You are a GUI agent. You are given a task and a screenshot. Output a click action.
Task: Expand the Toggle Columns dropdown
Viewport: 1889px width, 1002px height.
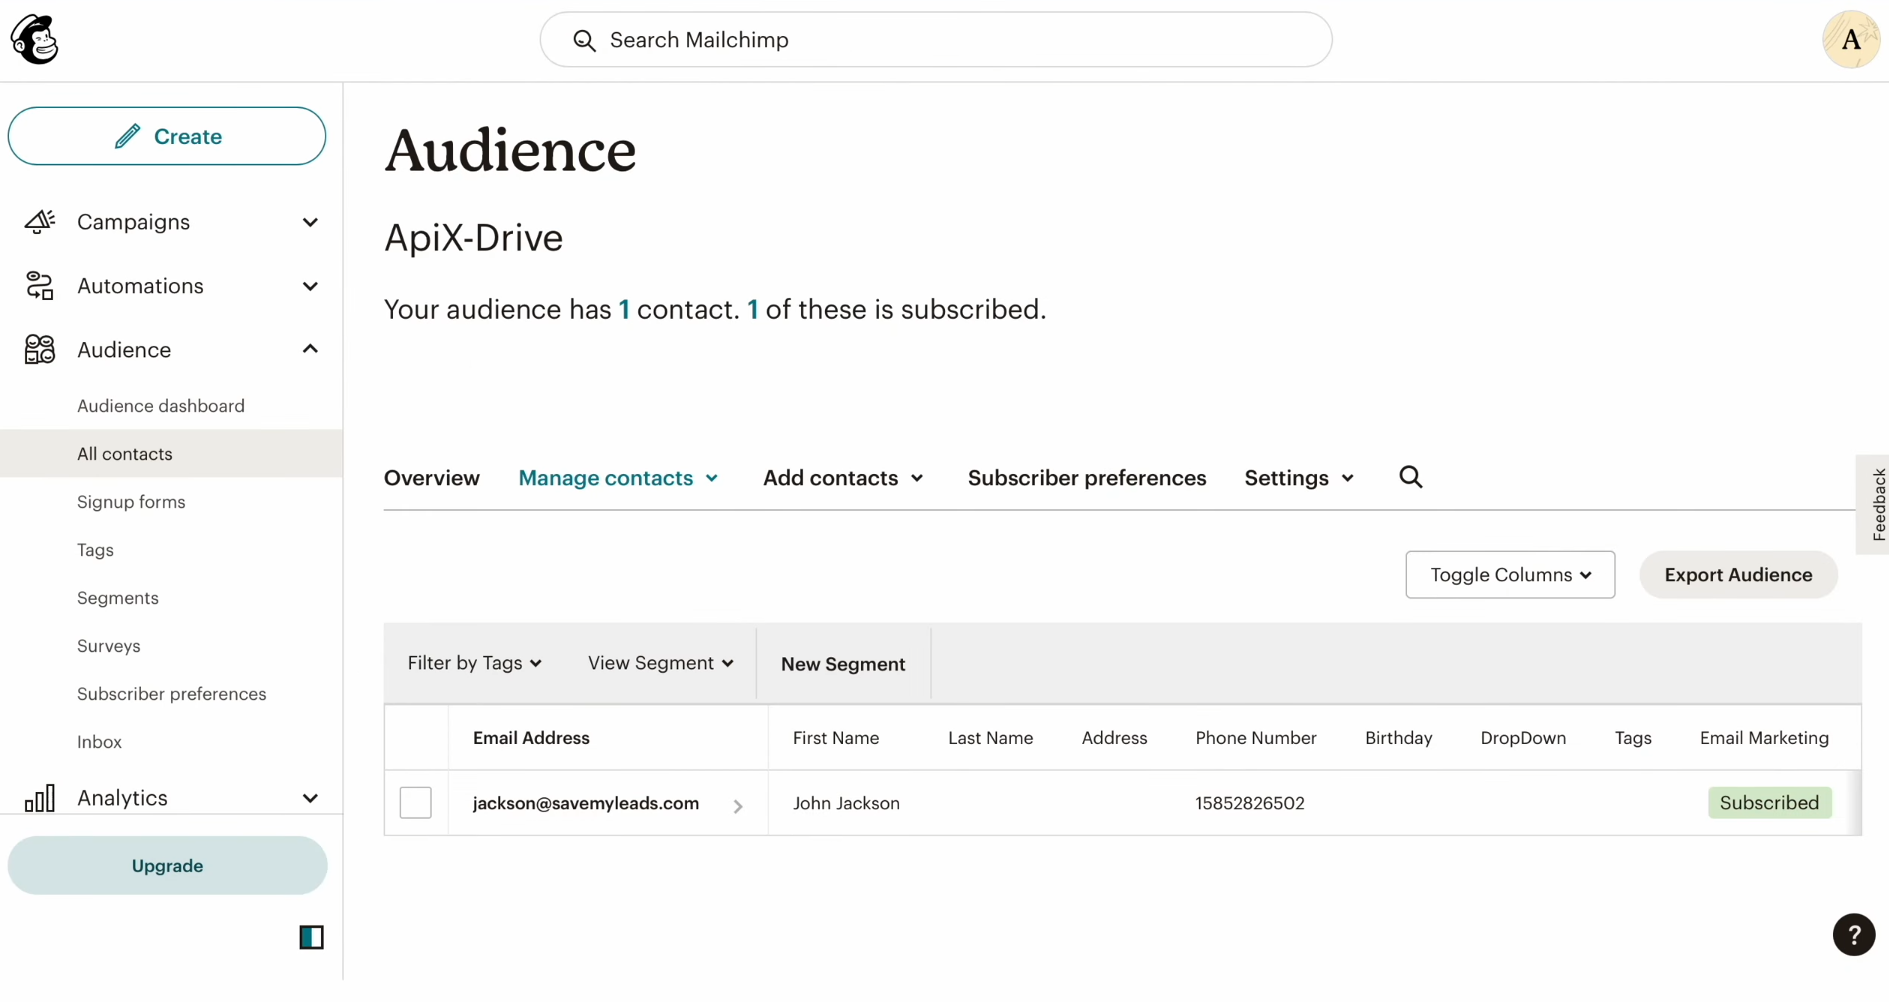coord(1509,575)
